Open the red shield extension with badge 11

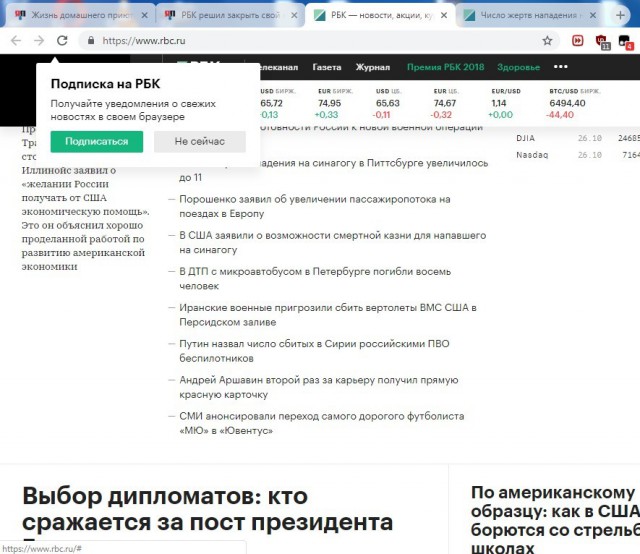pyautogui.click(x=602, y=42)
